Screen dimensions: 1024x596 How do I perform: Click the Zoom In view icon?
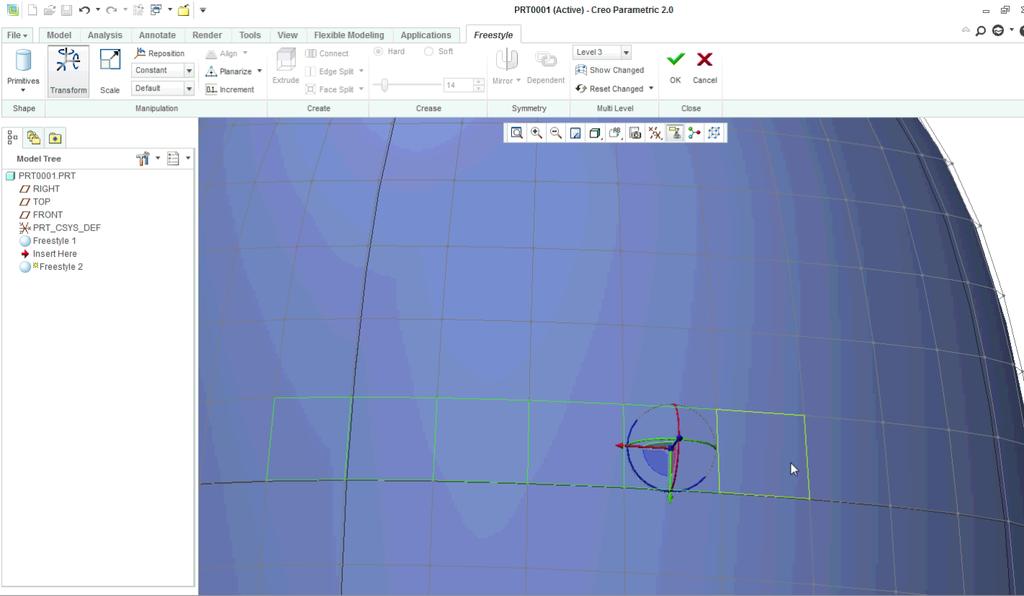(536, 133)
